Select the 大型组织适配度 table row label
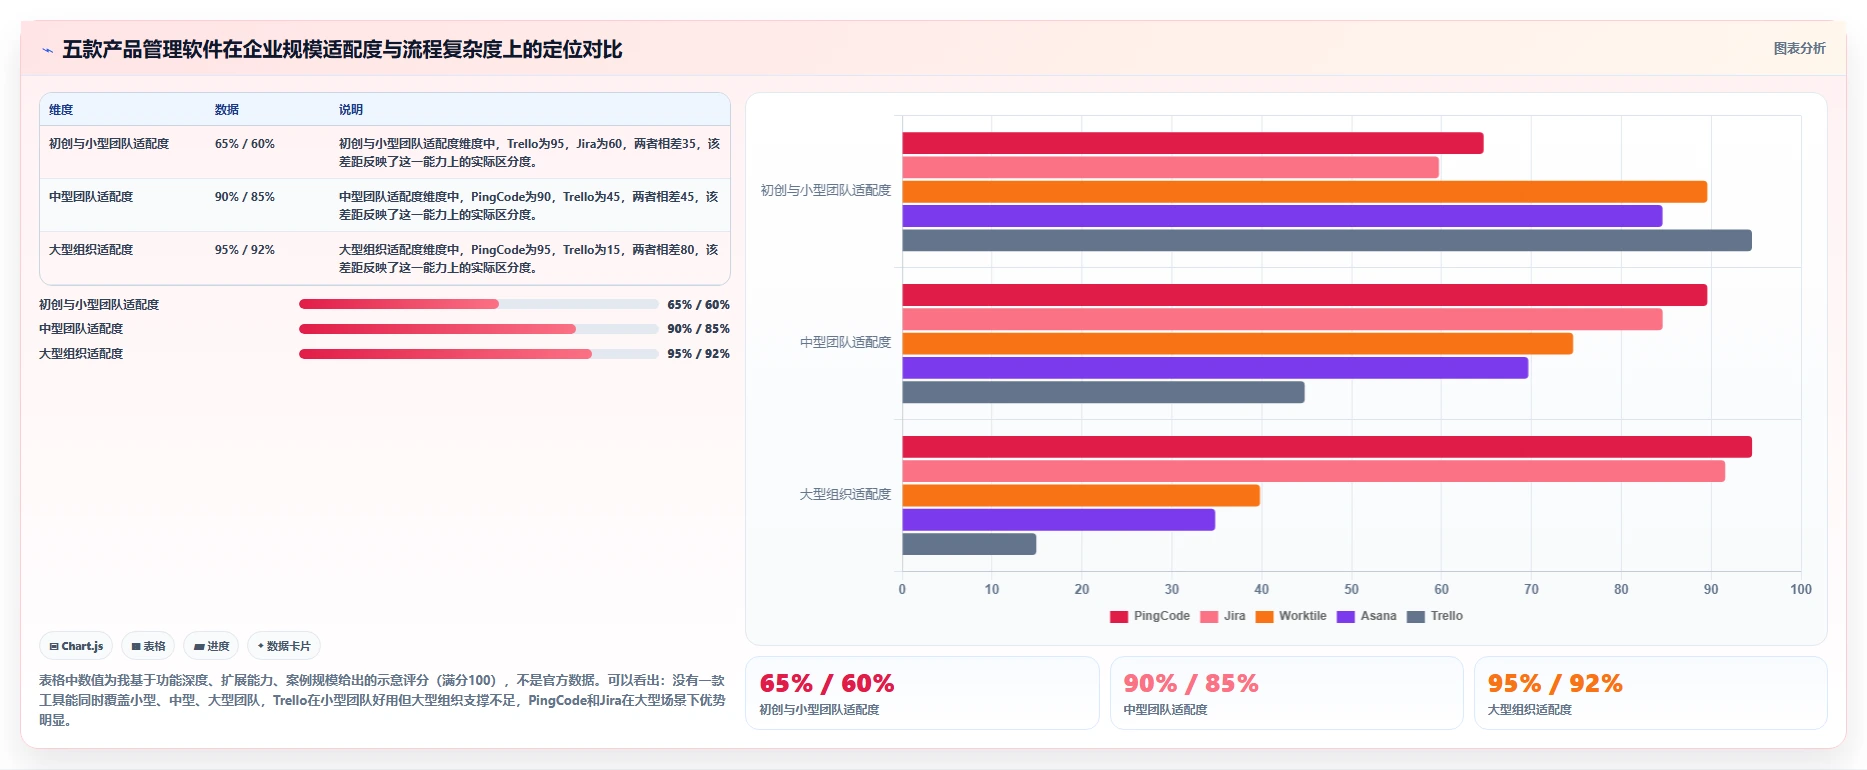 (91, 250)
